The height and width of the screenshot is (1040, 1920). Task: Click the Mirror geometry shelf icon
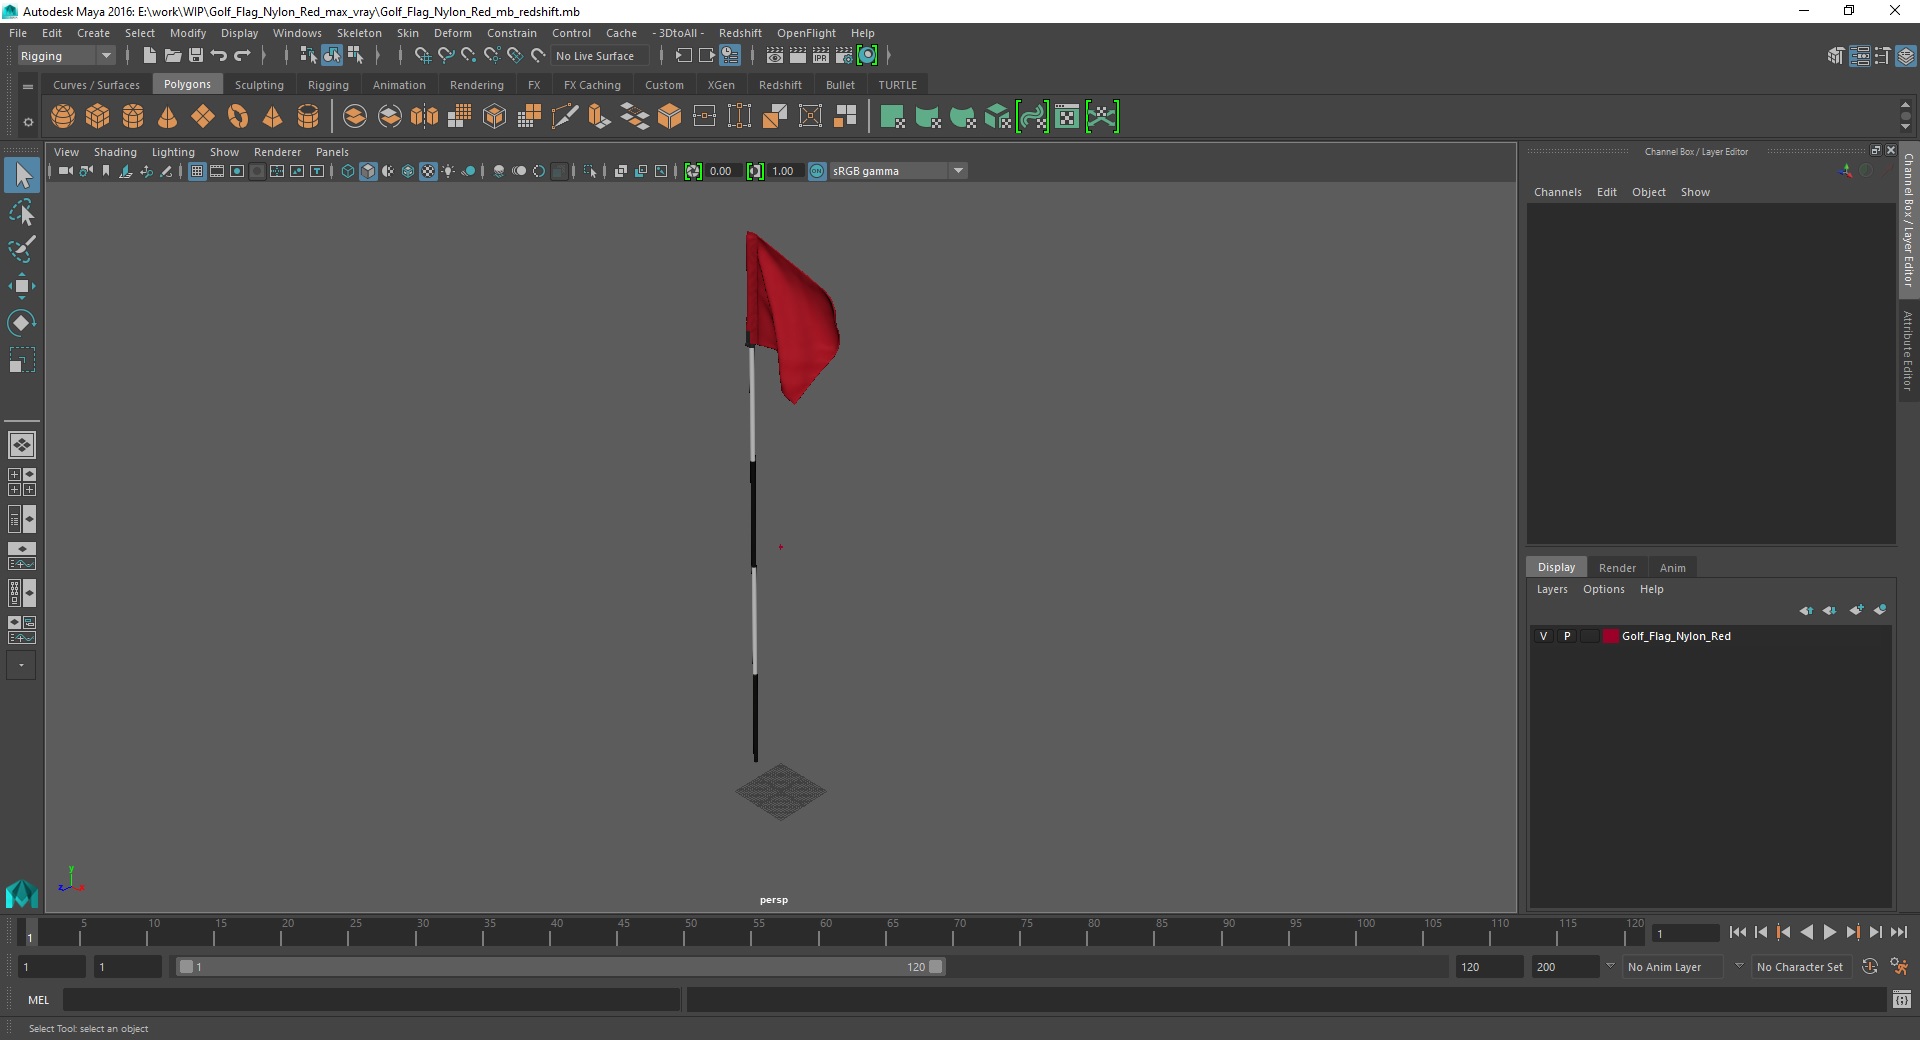[x=425, y=117]
